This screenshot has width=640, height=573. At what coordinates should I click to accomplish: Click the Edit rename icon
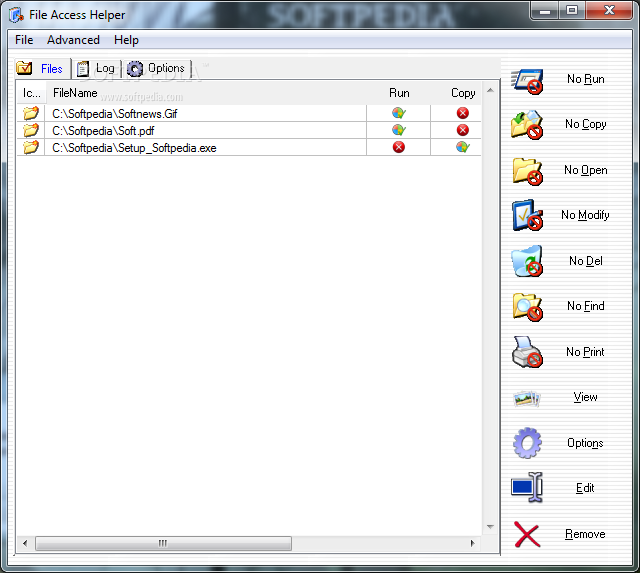527,487
